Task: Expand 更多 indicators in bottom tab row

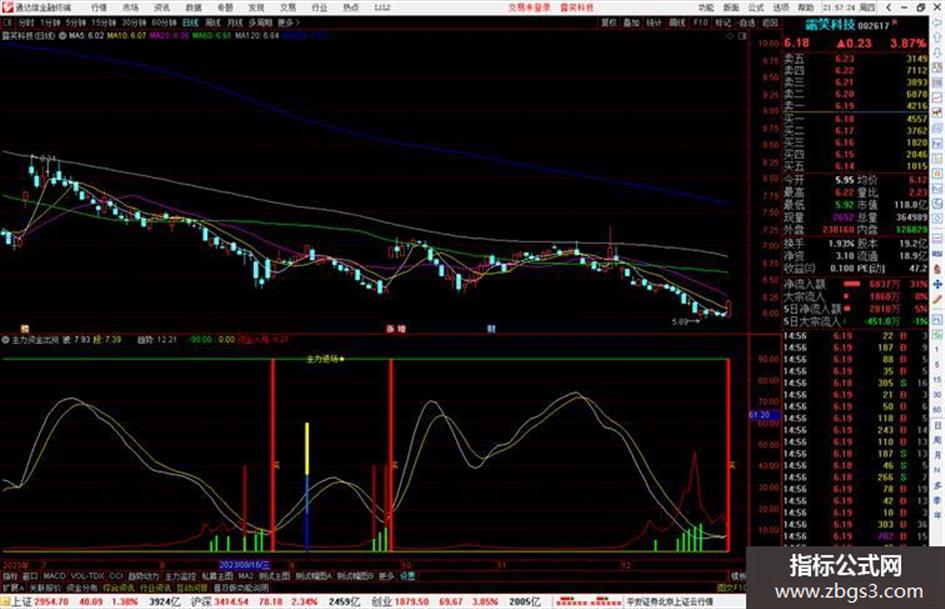Action: 386,576
